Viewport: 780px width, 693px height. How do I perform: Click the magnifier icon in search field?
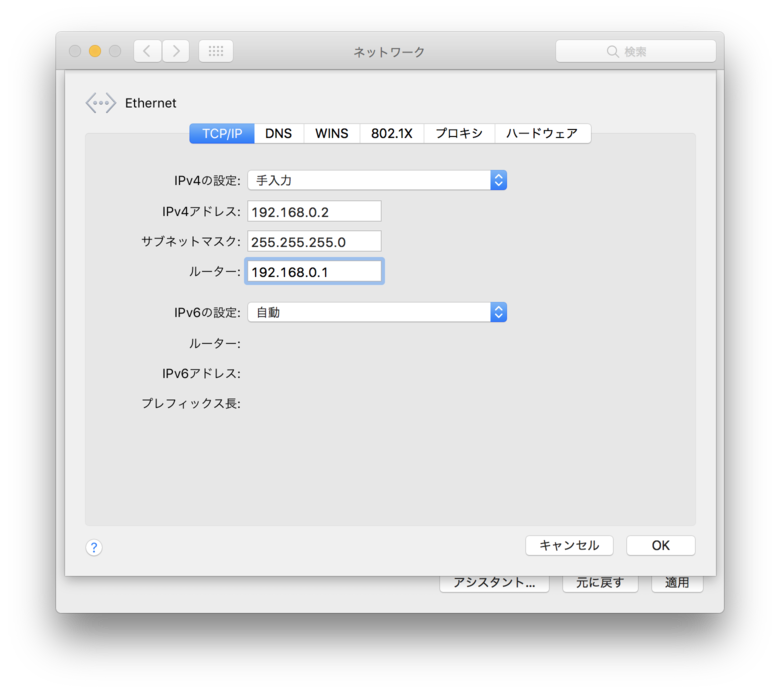click(x=612, y=51)
